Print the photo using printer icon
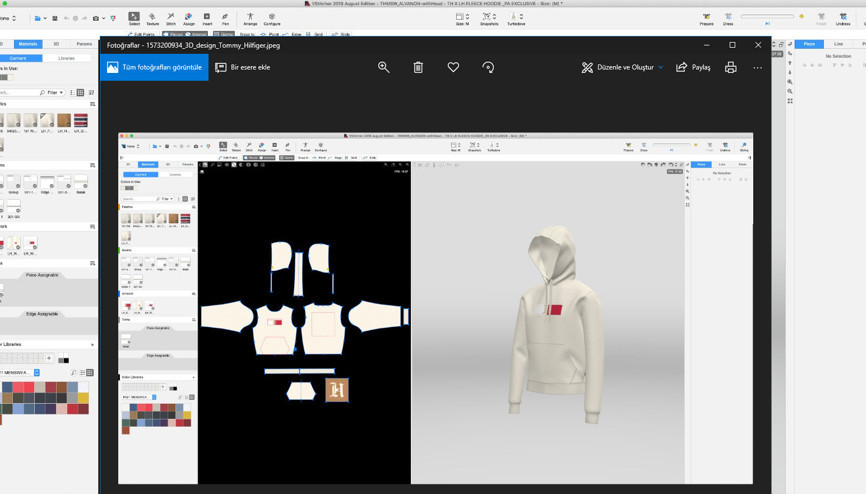 click(x=730, y=67)
